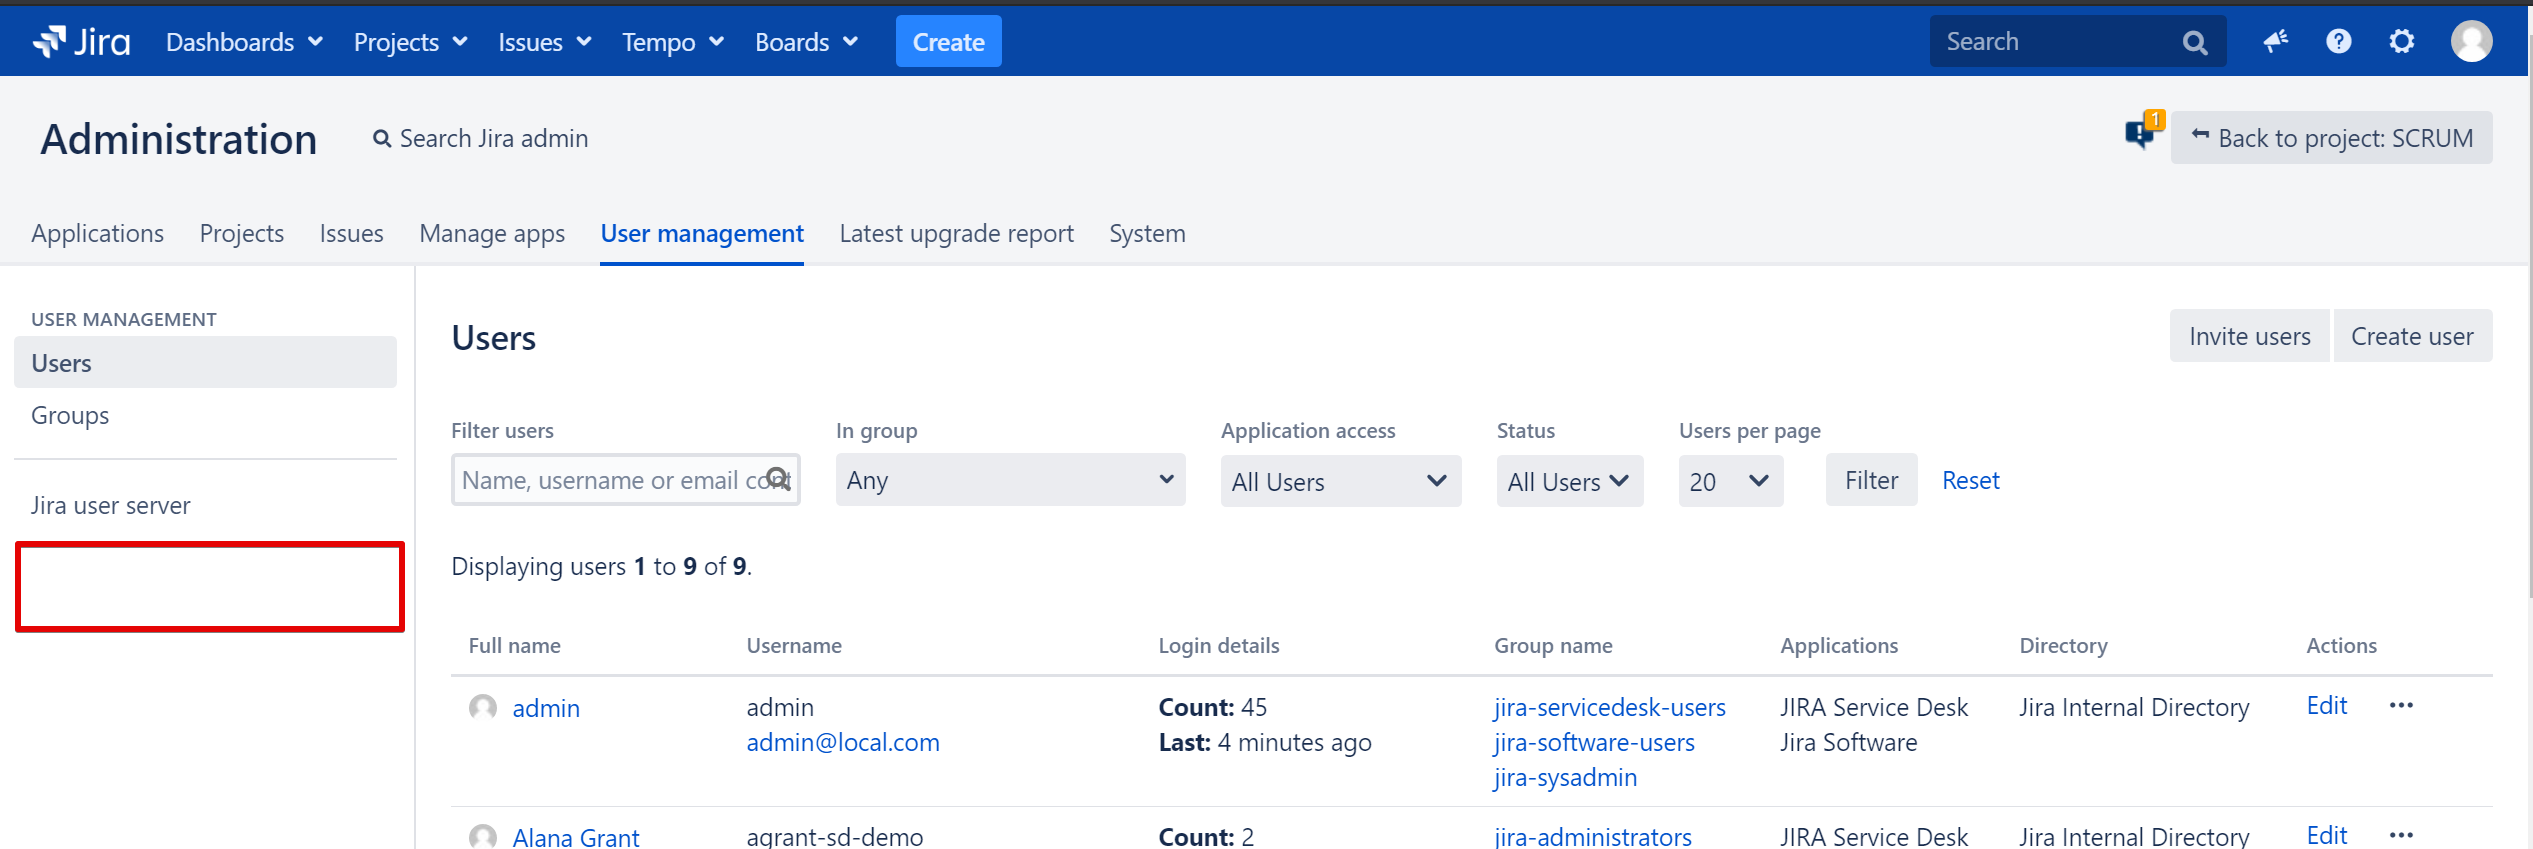Change the Users per page dropdown
Viewport: 2533px width, 849px height.
(1730, 481)
